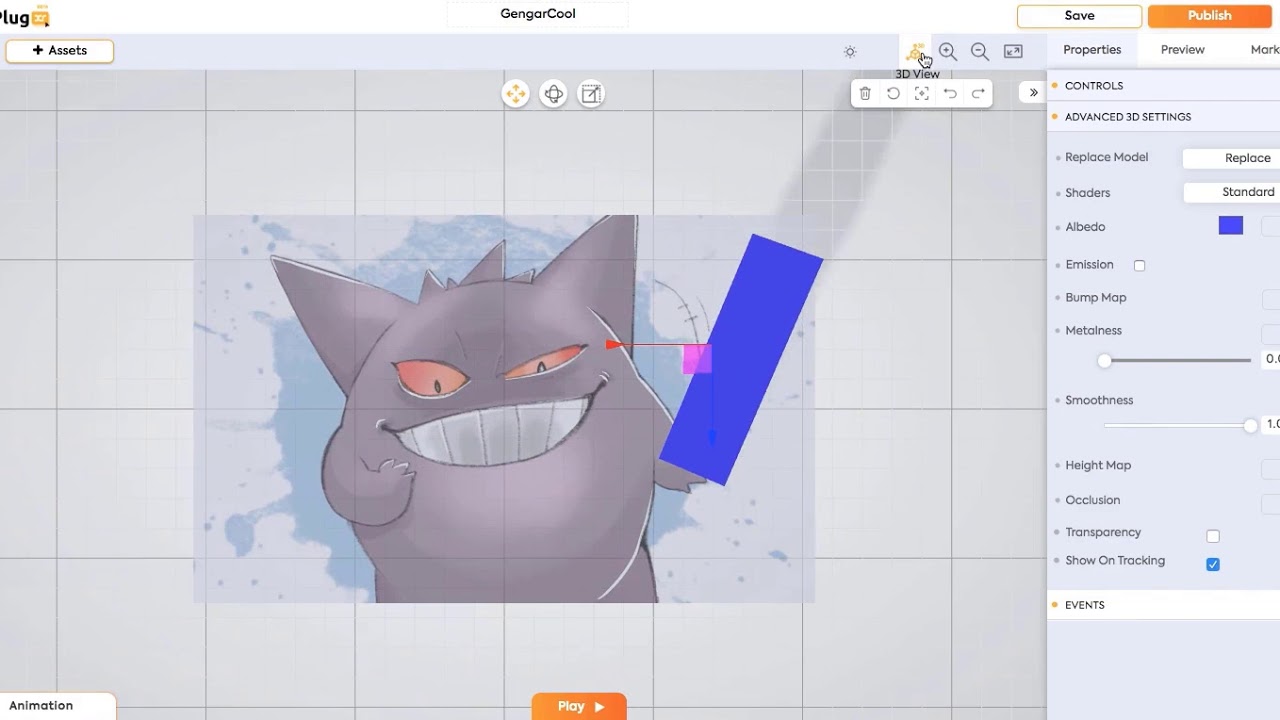Undo the last action
Screen dimensions: 1280x720
(x=950, y=93)
